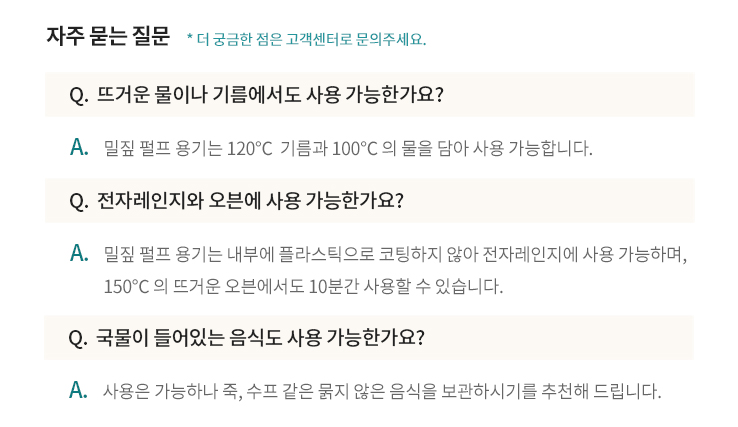738x427 pixels.
Task: Click the teal A. marker for 120°C answer
Action: coord(80,148)
